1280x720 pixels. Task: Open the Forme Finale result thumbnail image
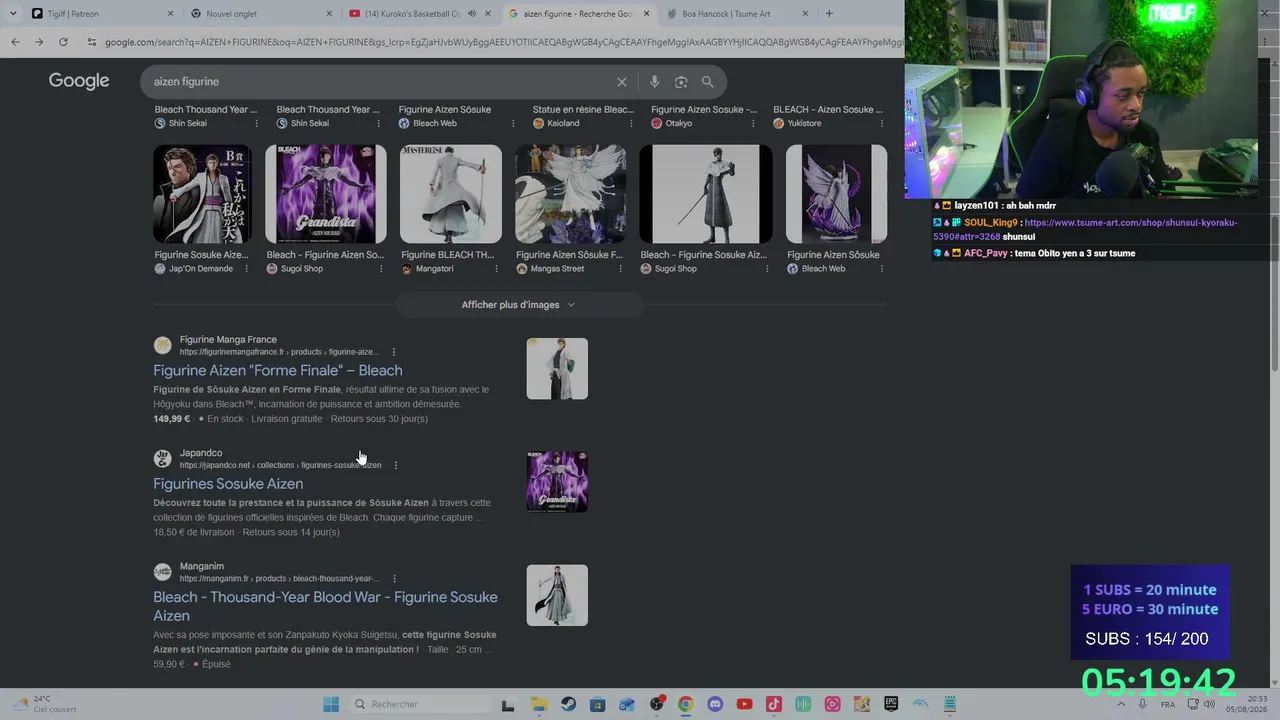557,369
